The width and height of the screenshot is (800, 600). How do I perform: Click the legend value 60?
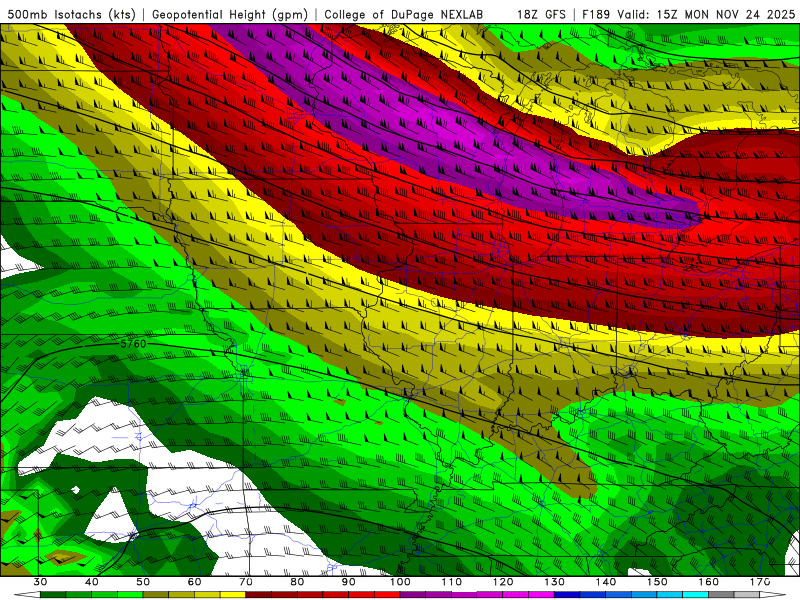pos(194,582)
